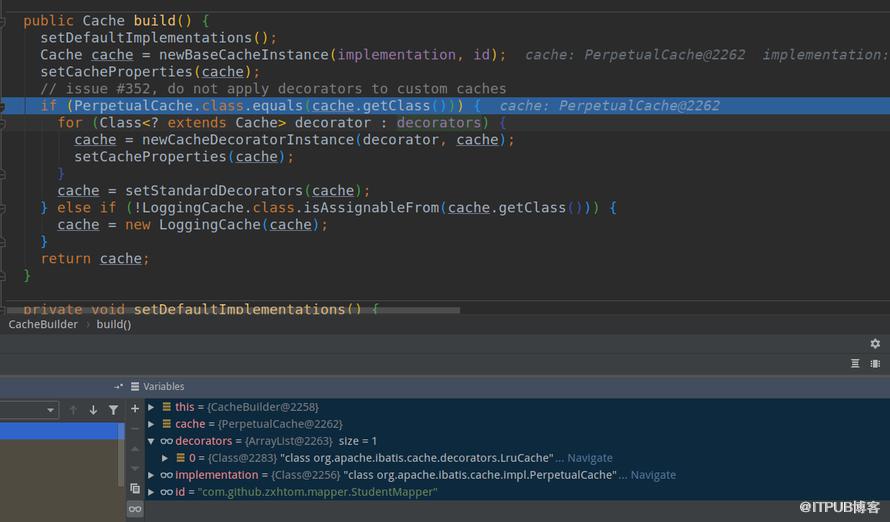The height and width of the screenshot is (522, 890).
Task: Click the layout columns icon beside gear
Action: point(875,363)
